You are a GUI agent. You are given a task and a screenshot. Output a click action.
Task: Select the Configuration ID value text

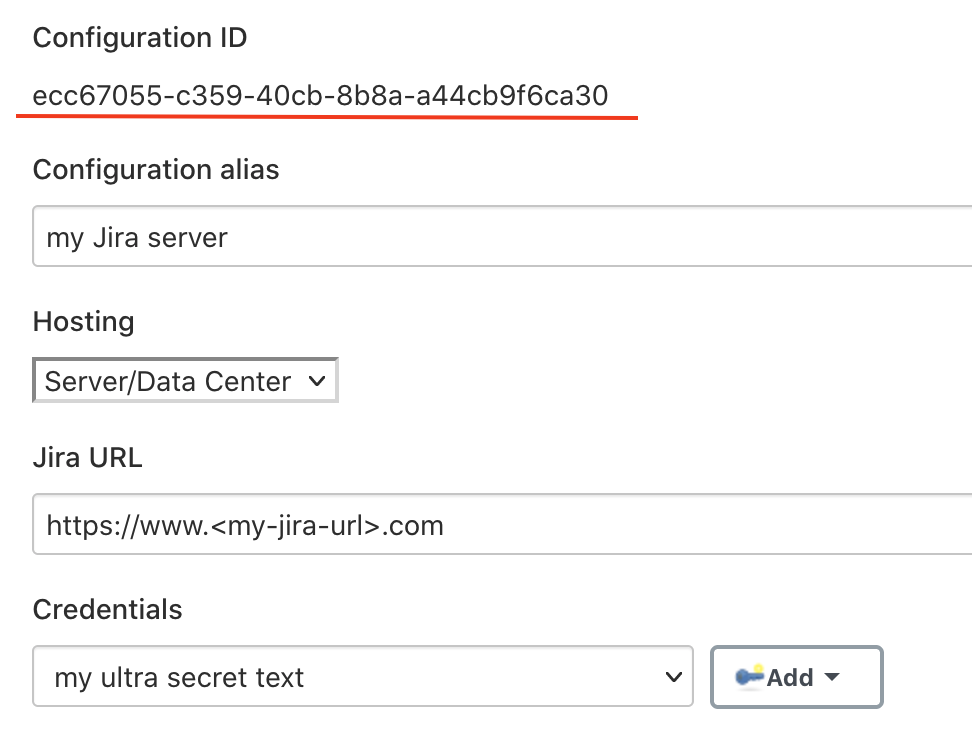(320, 95)
